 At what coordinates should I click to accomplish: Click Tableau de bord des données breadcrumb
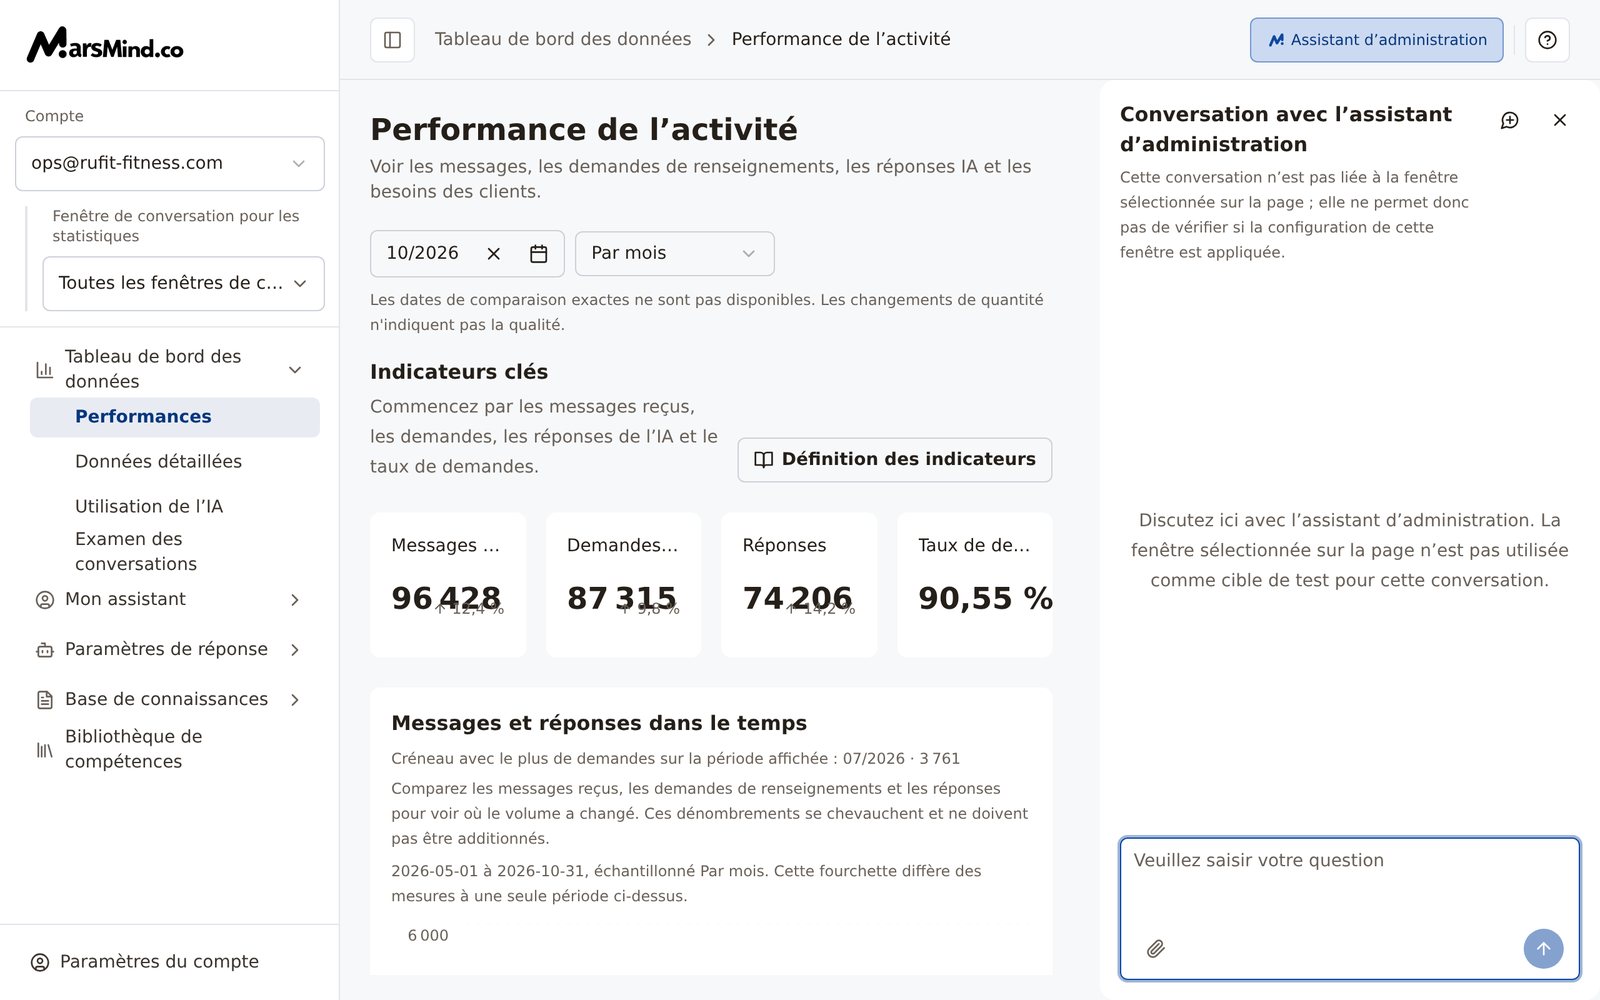coord(563,40)
